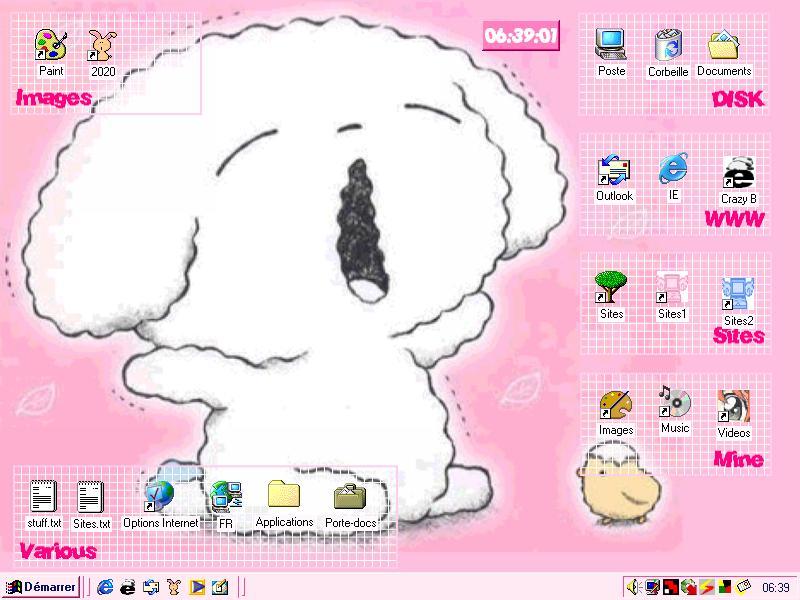Open the Porte-docs briefcase icon
The width and height of the screenshot is (800, 600).
[x=350, y=496]
